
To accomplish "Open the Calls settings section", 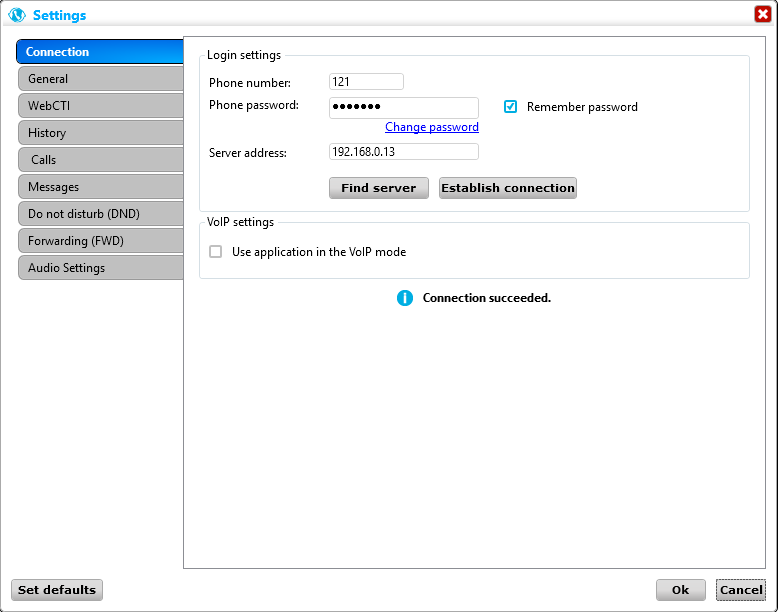I will tap(100, 160).
